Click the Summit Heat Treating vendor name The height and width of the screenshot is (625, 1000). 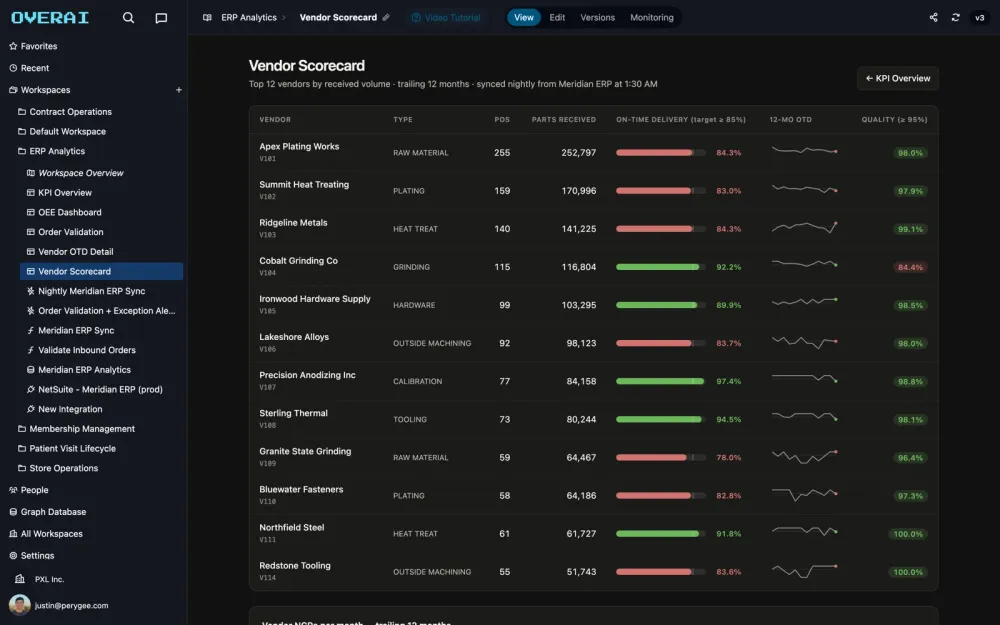click(x=304, y=184)
